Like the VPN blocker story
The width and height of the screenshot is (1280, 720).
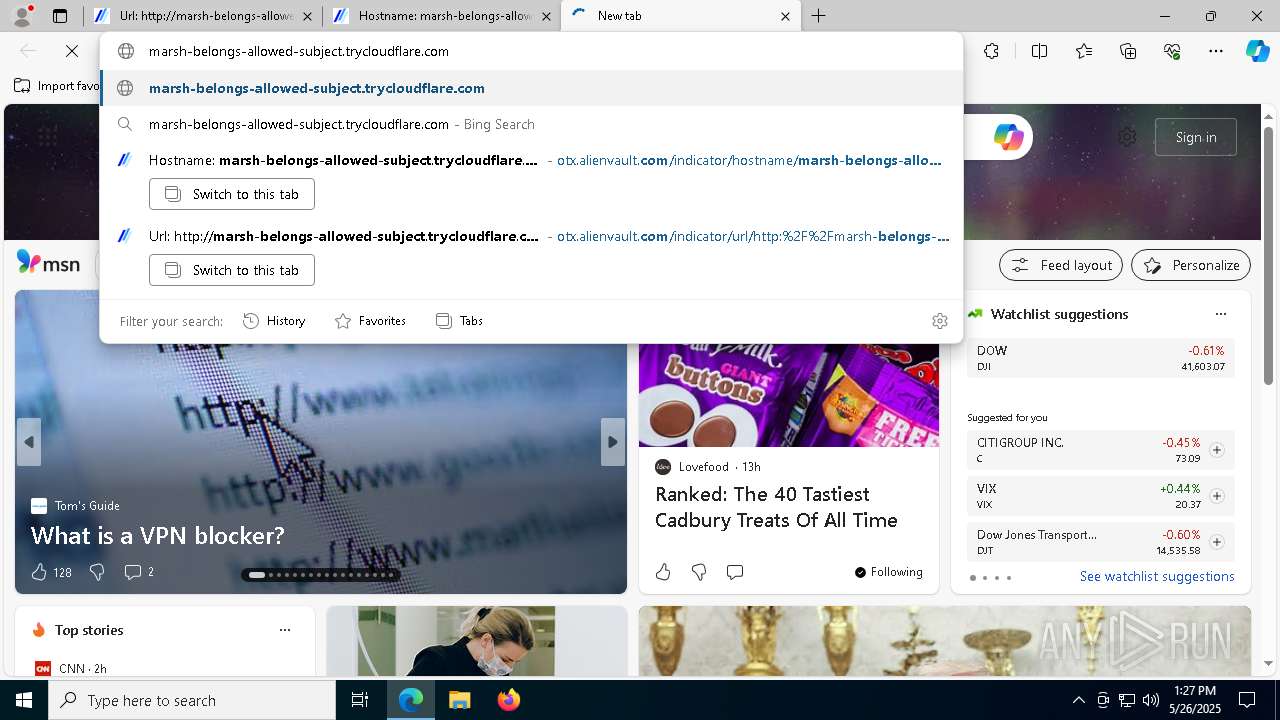coord(39,572)
